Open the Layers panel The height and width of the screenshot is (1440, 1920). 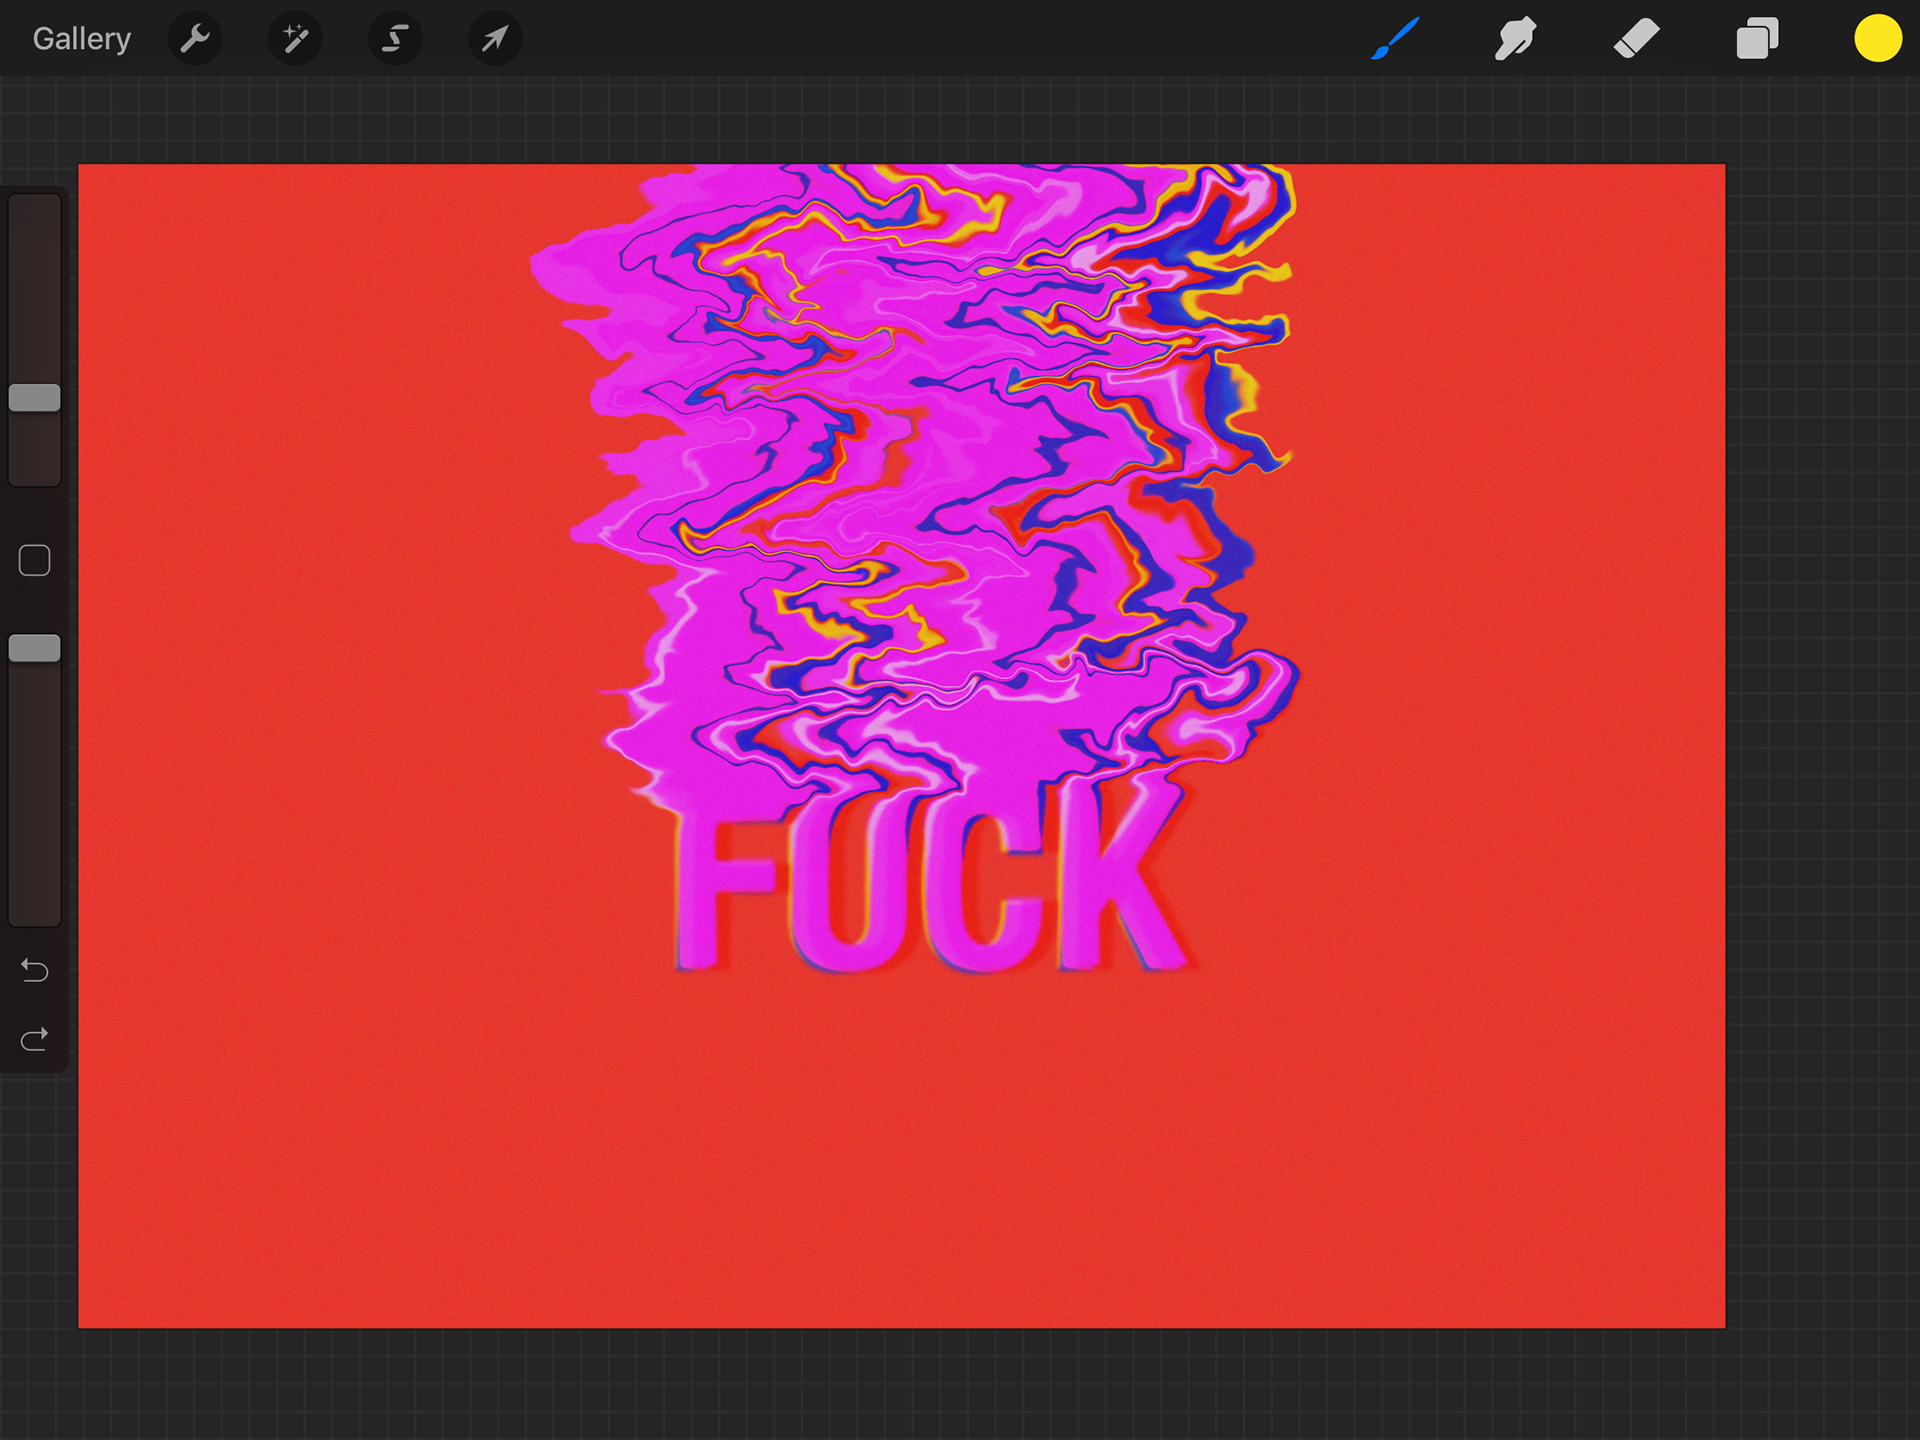pyautogui.click(x=1757, y=39)
